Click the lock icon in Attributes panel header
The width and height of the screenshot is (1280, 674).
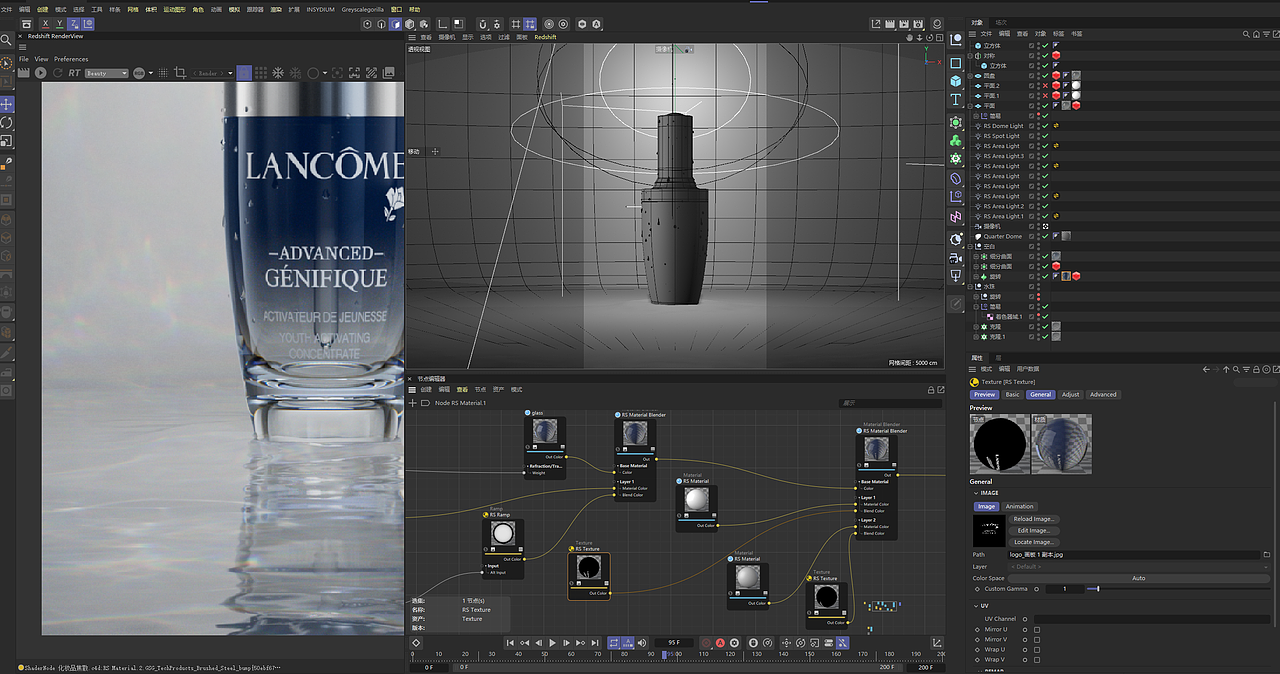point(1256,369)
